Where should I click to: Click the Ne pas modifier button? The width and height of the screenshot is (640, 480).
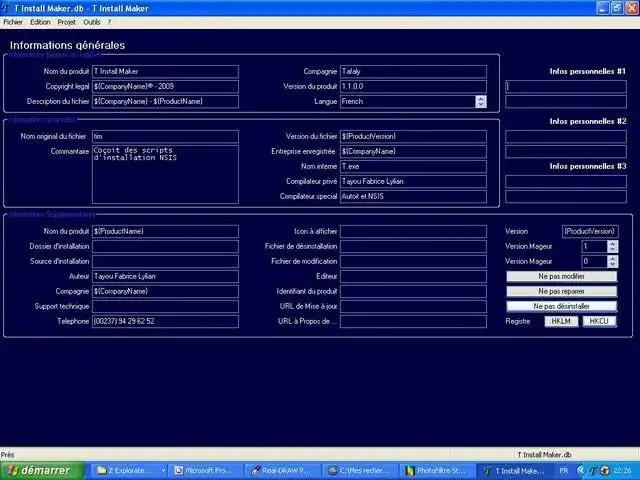tap(562, 276)
